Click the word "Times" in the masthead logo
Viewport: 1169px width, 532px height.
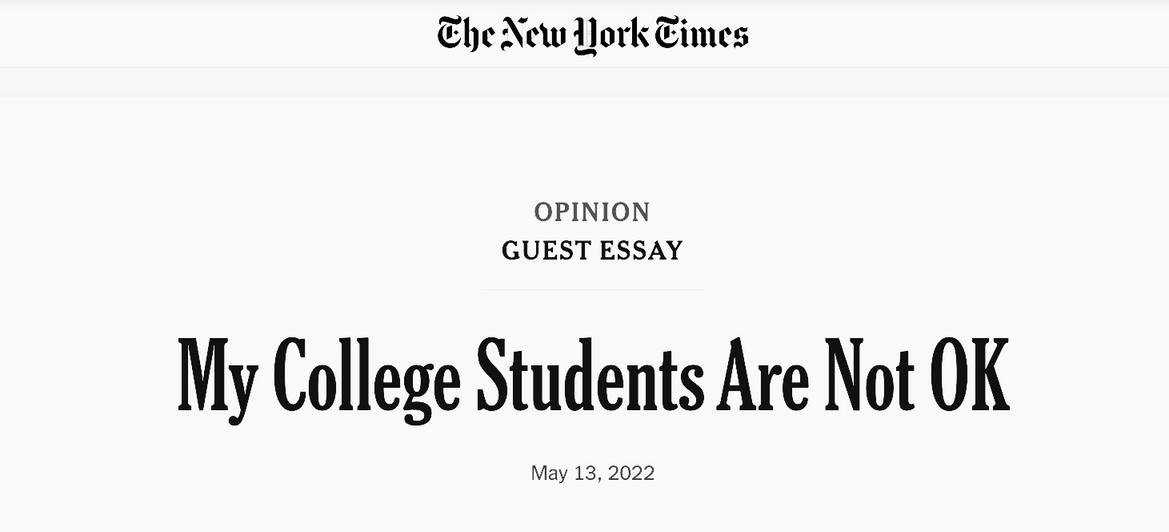pos(701,34)
